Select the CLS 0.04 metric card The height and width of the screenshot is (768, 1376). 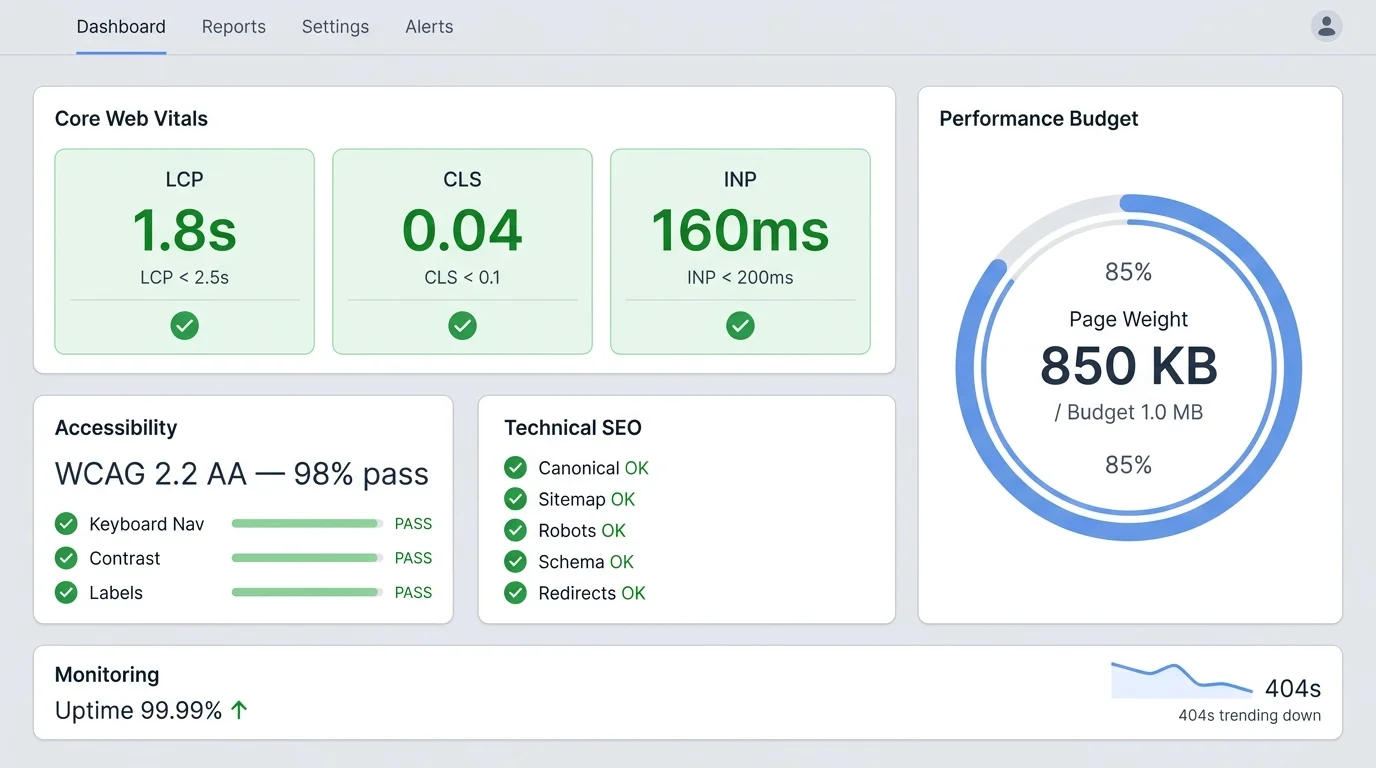click(462, 252)
